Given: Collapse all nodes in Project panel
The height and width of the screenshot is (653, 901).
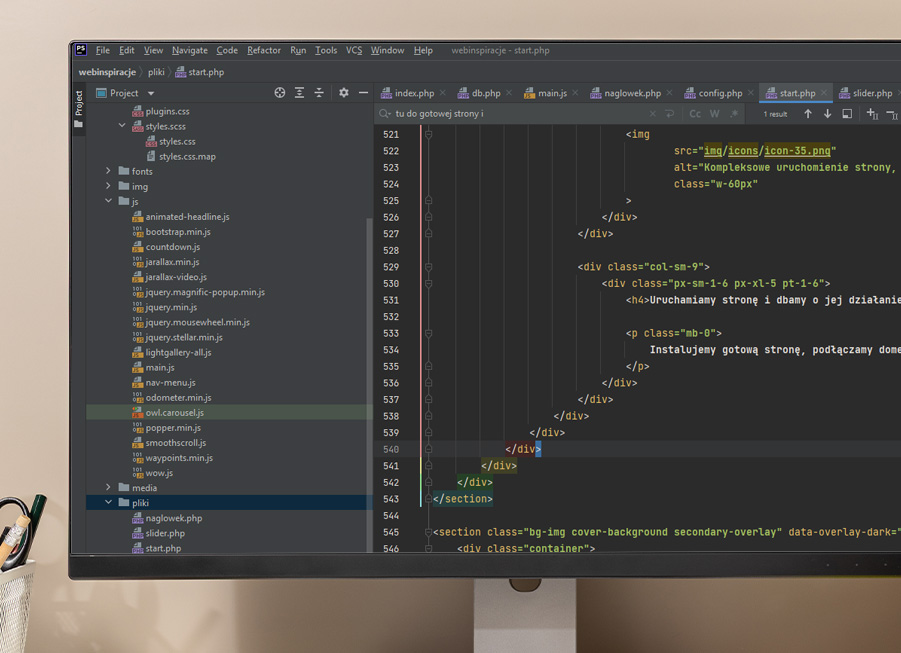Looking at the screenshot, I should tap(319, 93).
